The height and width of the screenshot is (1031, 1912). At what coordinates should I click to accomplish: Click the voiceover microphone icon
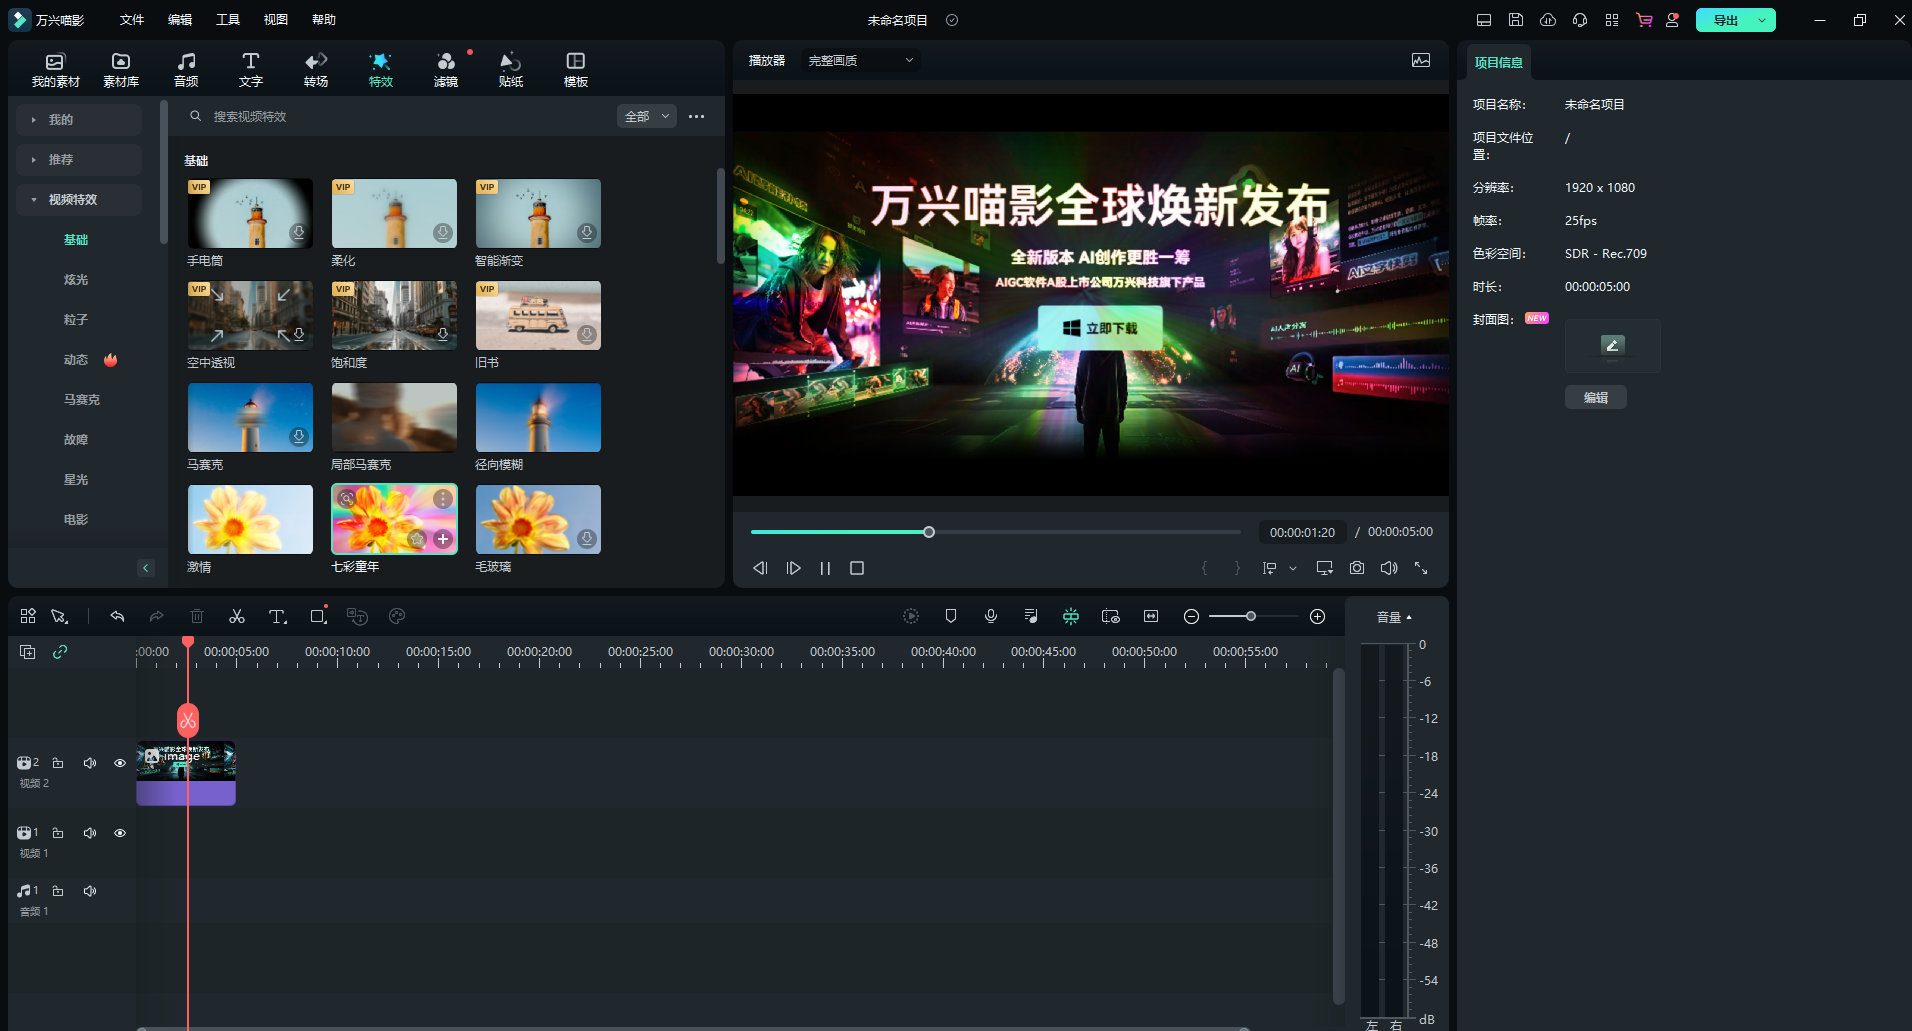(x=991, y=616)
